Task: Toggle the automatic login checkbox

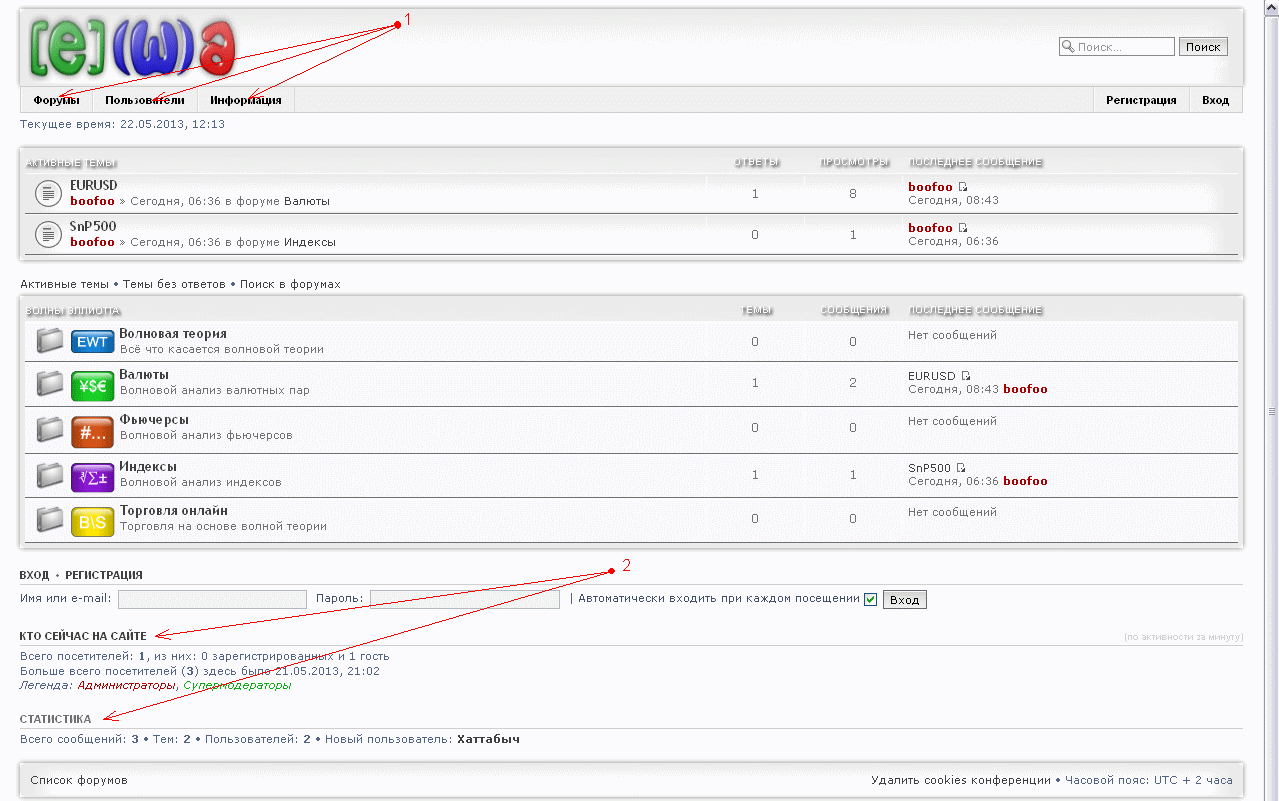Action: click(870, 599)
